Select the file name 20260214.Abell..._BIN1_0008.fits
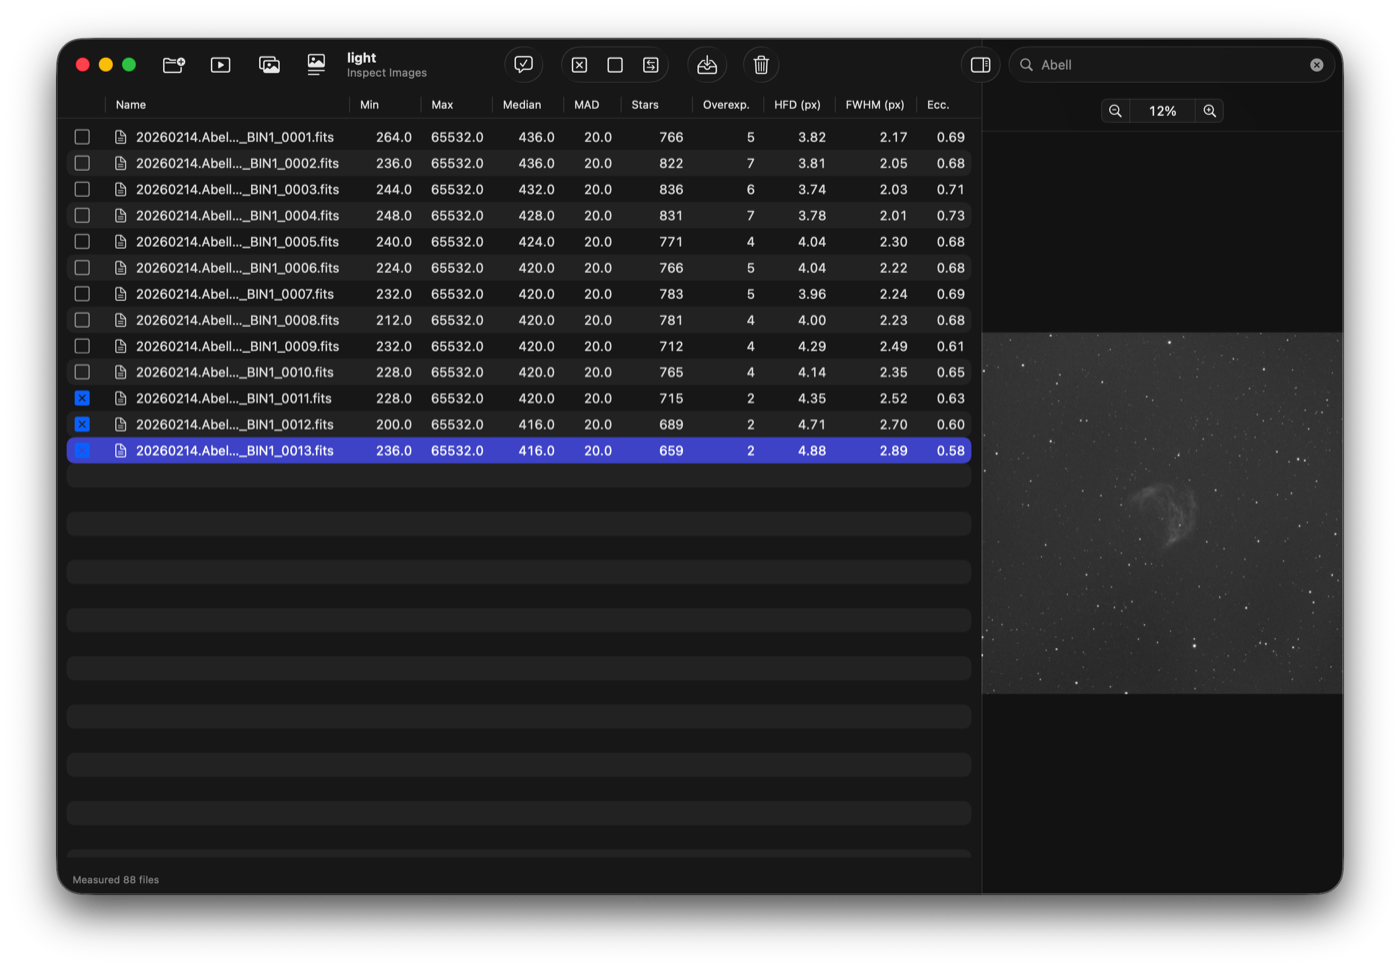 237,320
